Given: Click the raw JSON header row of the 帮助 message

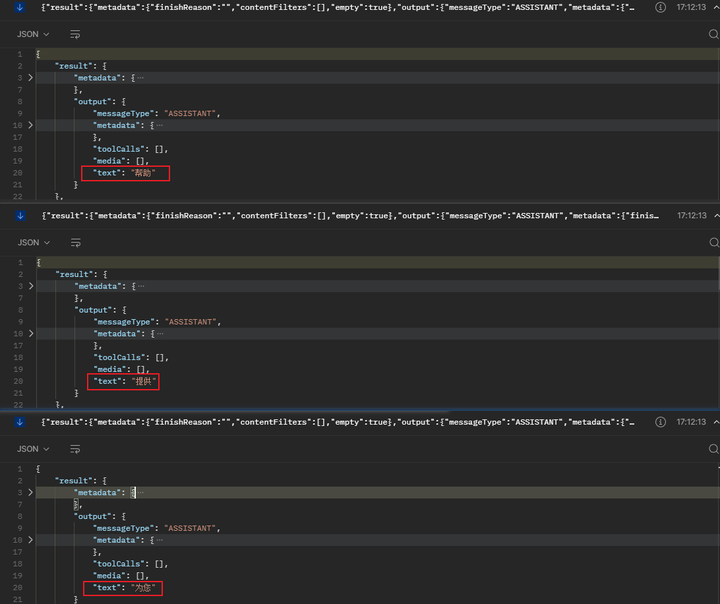Looking at the screenshot, I should (x=338, y=7).
